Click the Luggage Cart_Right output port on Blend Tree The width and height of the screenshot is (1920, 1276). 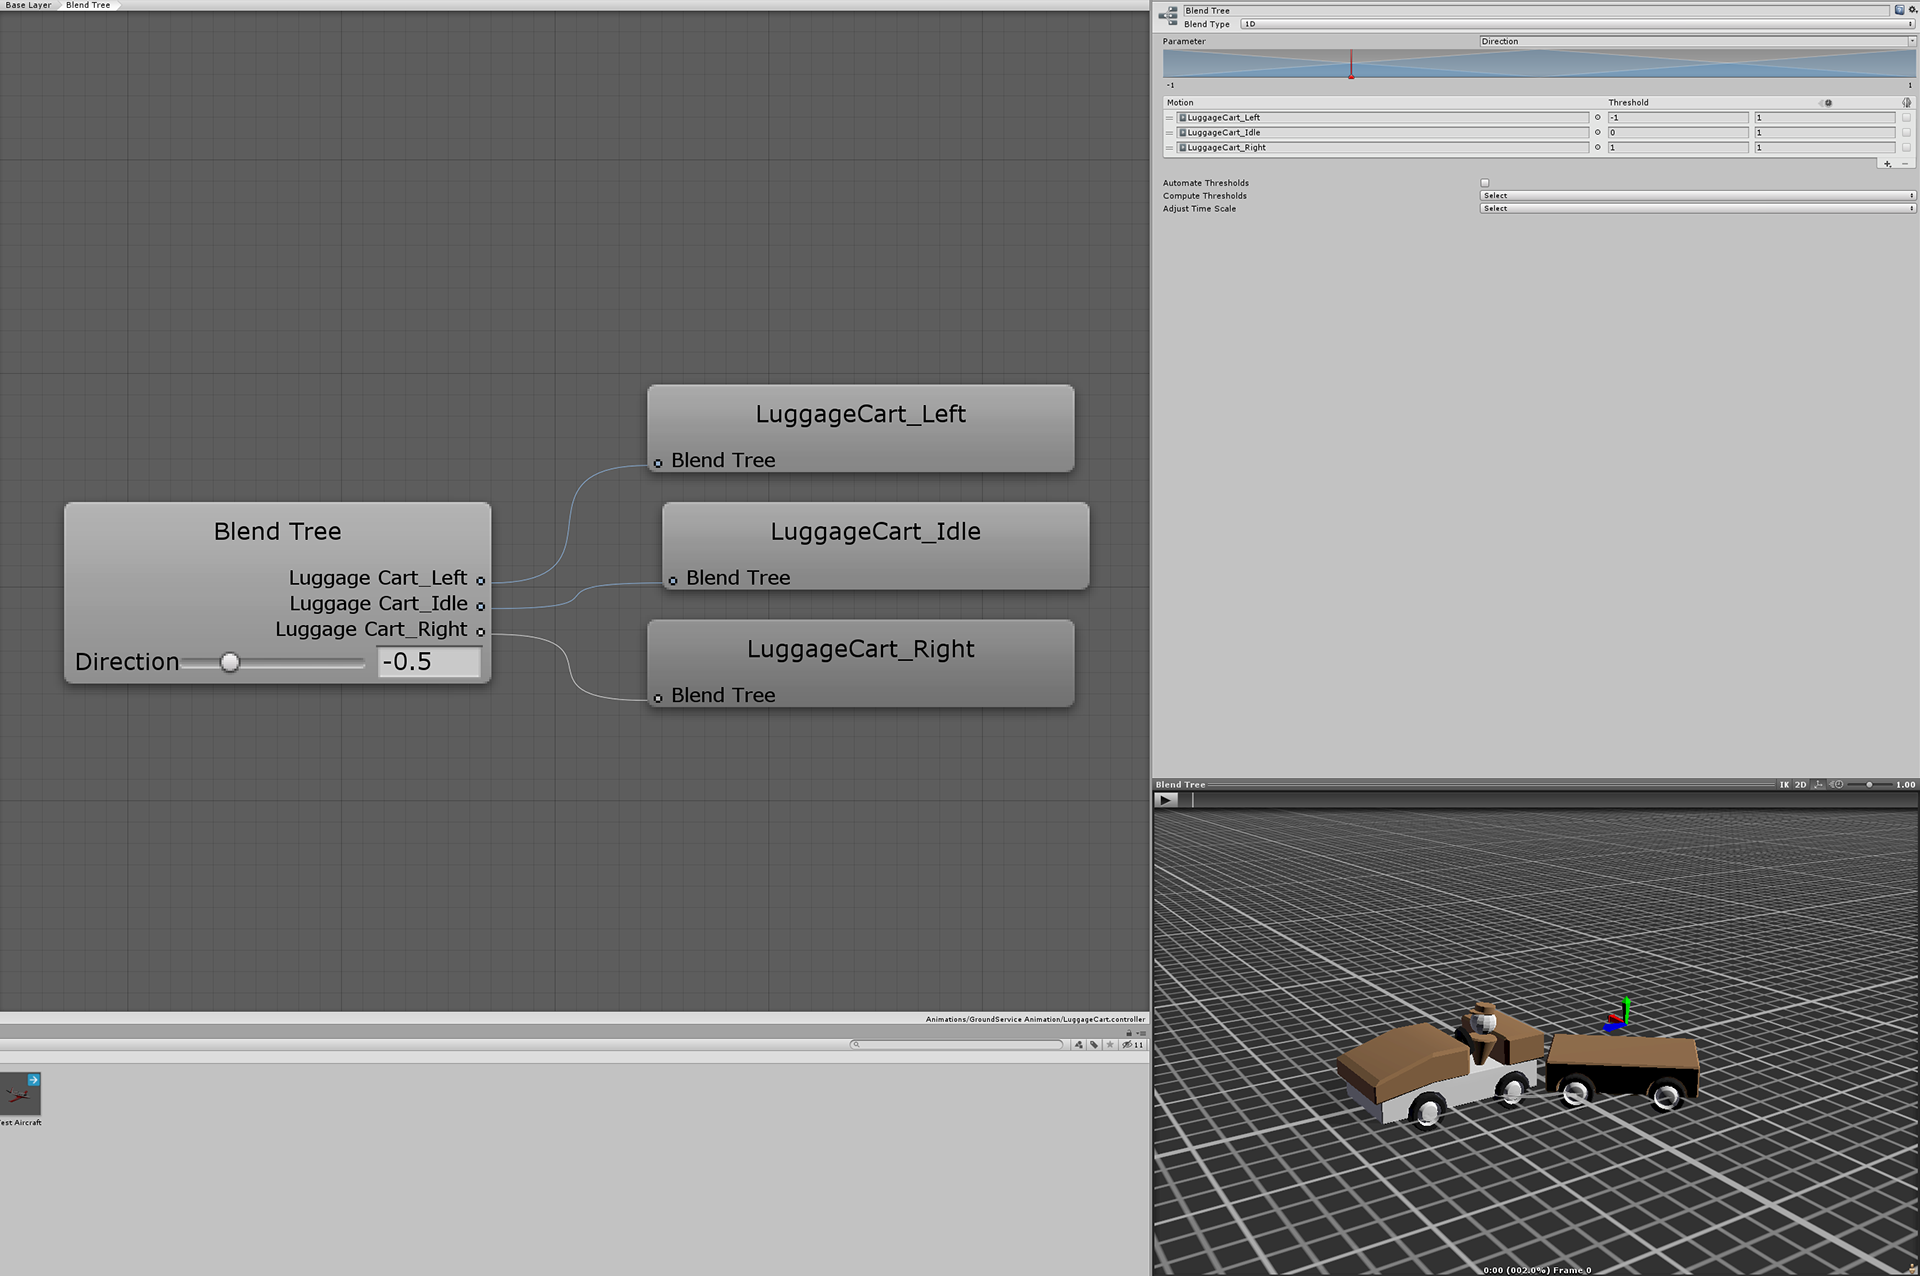pyautogui.click(x=481, y=632)
